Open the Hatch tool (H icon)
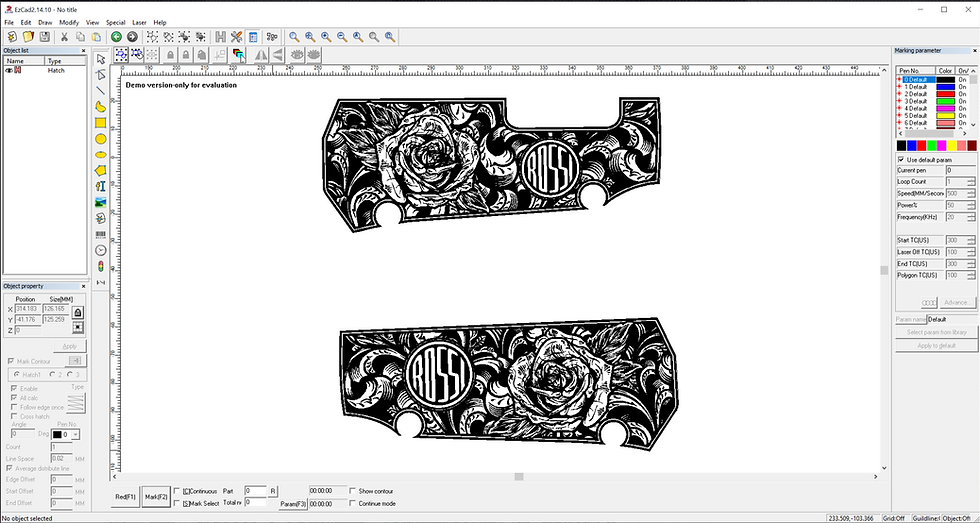Screen dimensions: 980x523 coord(221,37)
